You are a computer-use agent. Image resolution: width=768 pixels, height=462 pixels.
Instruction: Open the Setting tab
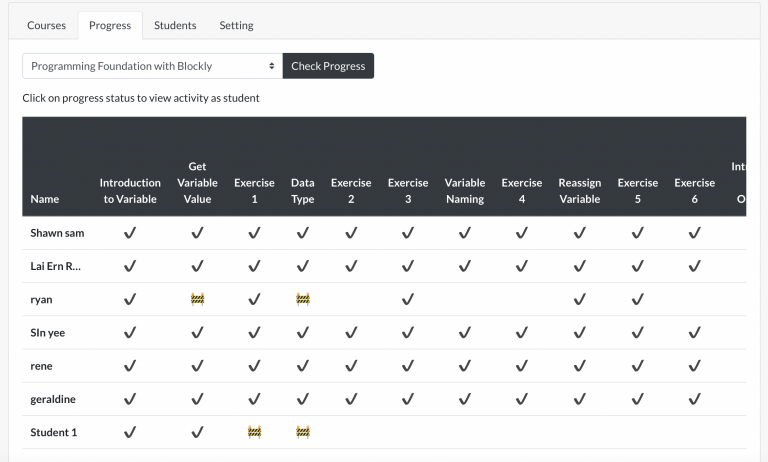pyautogui.click(x=236, y=25)
